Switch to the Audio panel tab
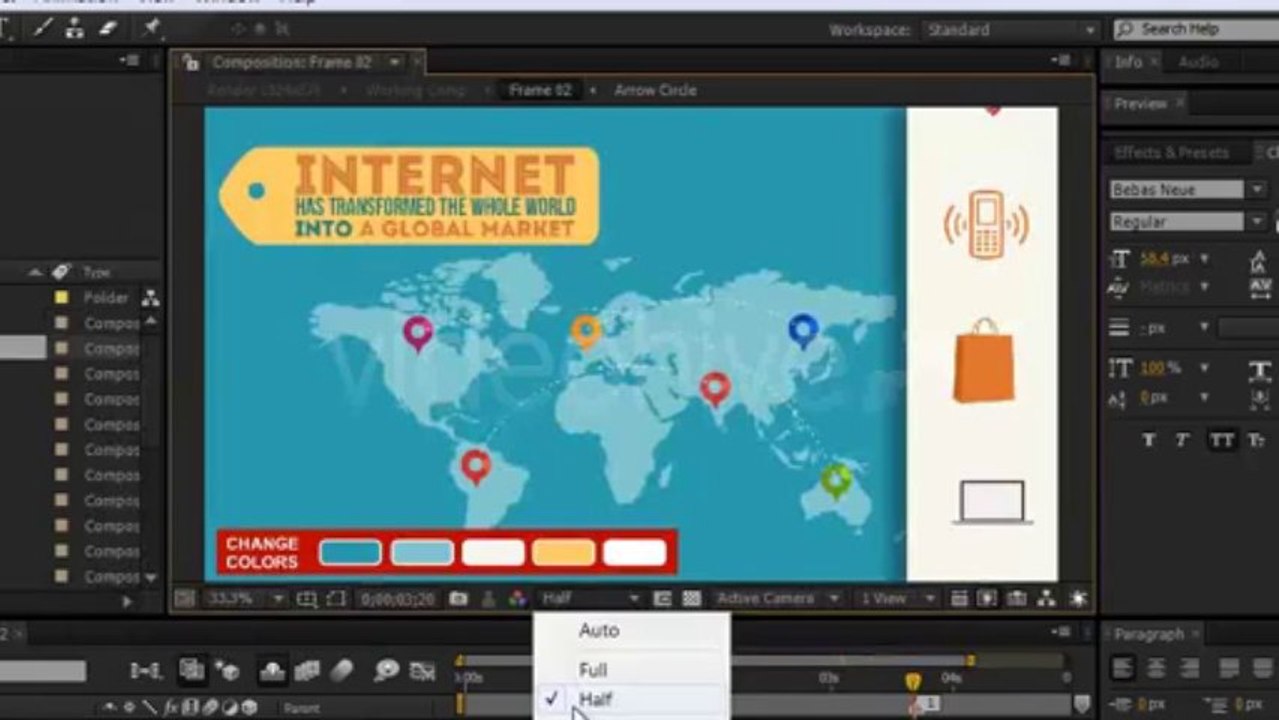The image size is (1279, 720). pyautogui.click(x=1198, y=62)
